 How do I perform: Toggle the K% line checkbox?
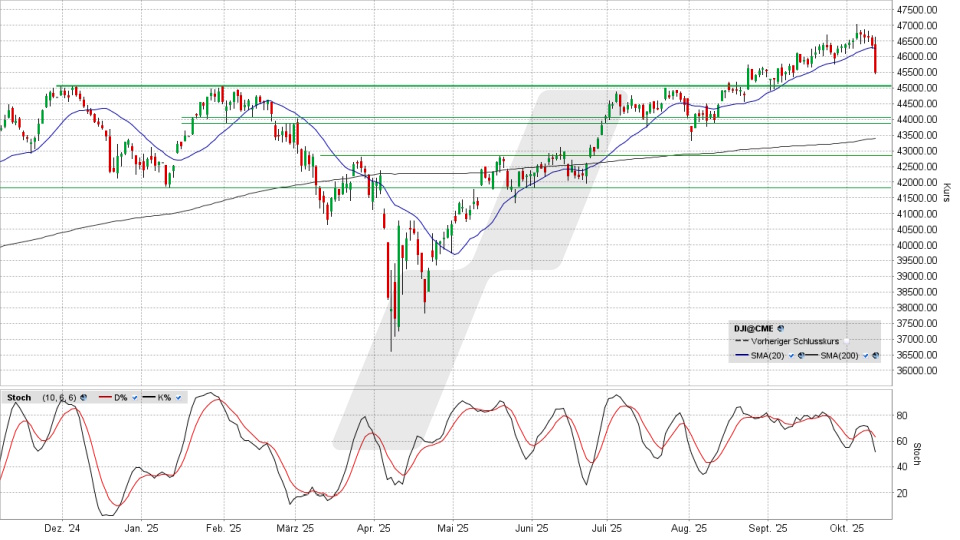[x=177, y=398]
